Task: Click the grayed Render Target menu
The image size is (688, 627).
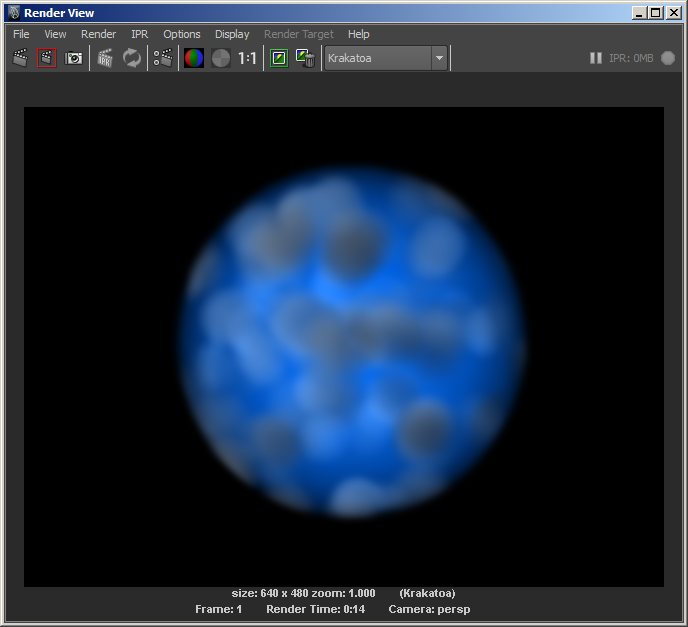Action: [x=299, y=34]
